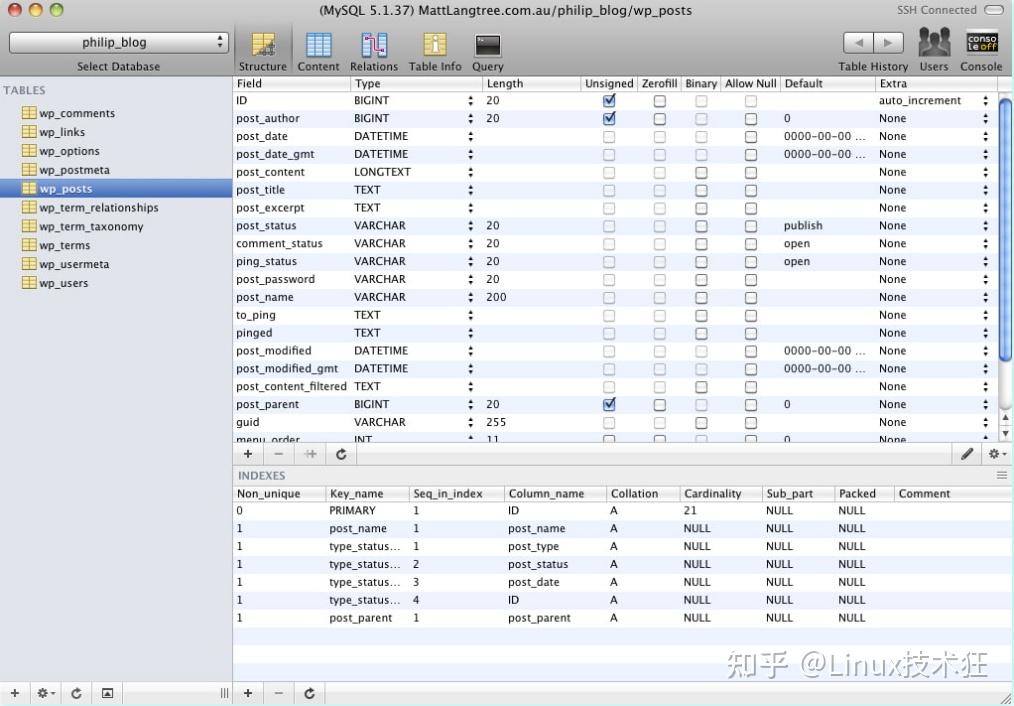The width and height of the screenshot is (1014, 706).
Task: Toggle the table information pane icon
Action: pyautogui.click(x=107, y=693)
